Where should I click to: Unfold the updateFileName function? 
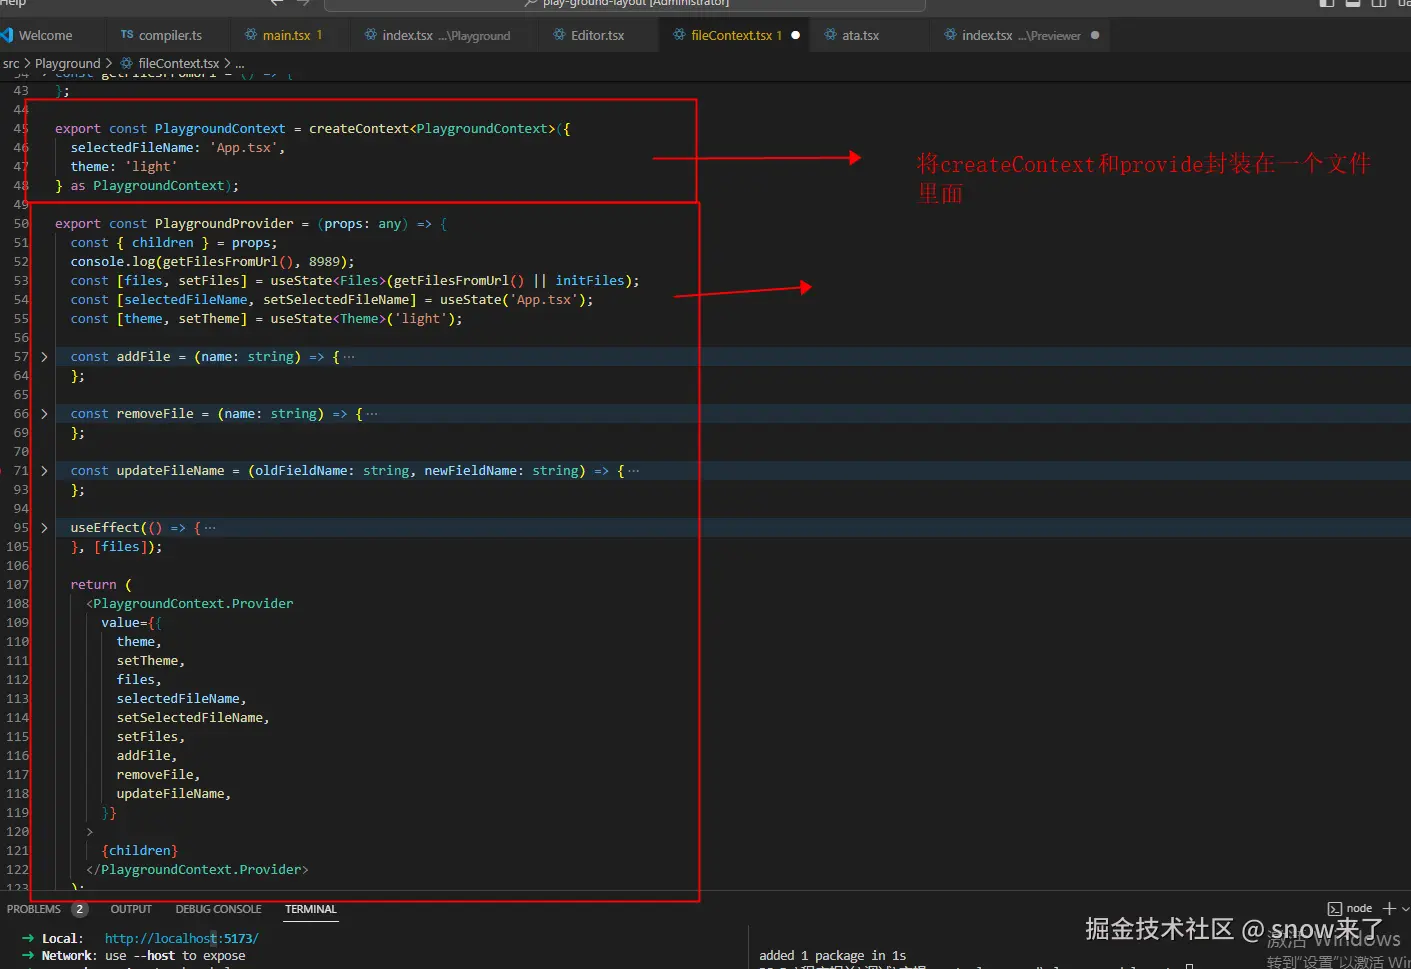(44, 471)
